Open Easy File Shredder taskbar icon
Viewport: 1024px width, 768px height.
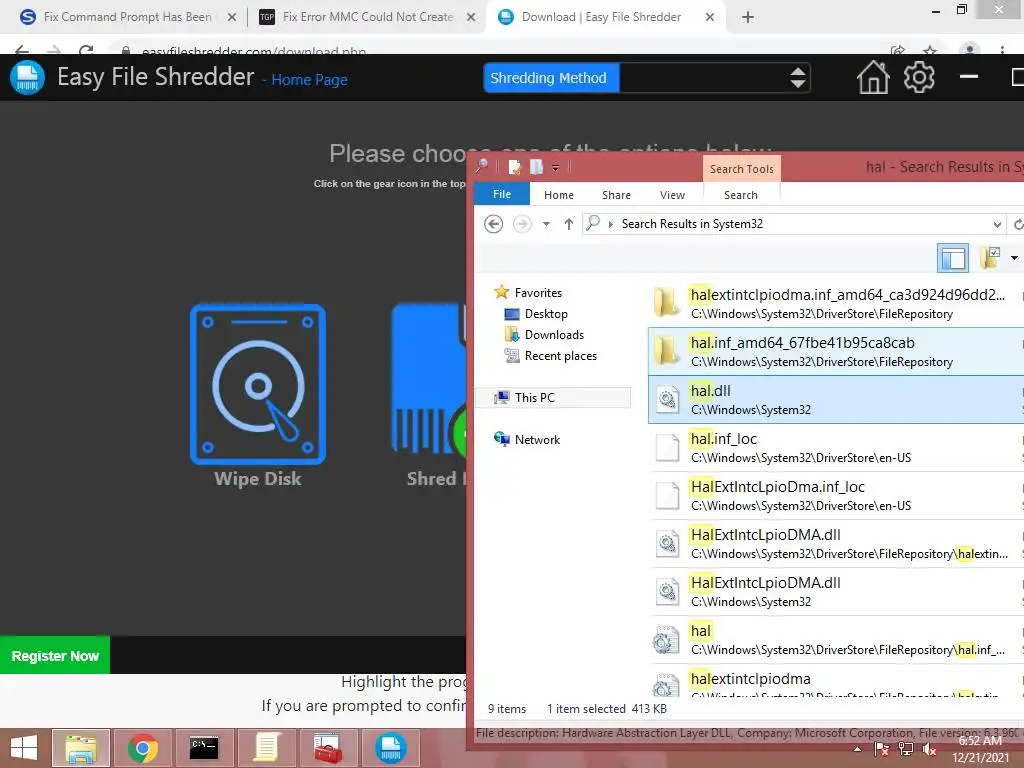[390, 748]
